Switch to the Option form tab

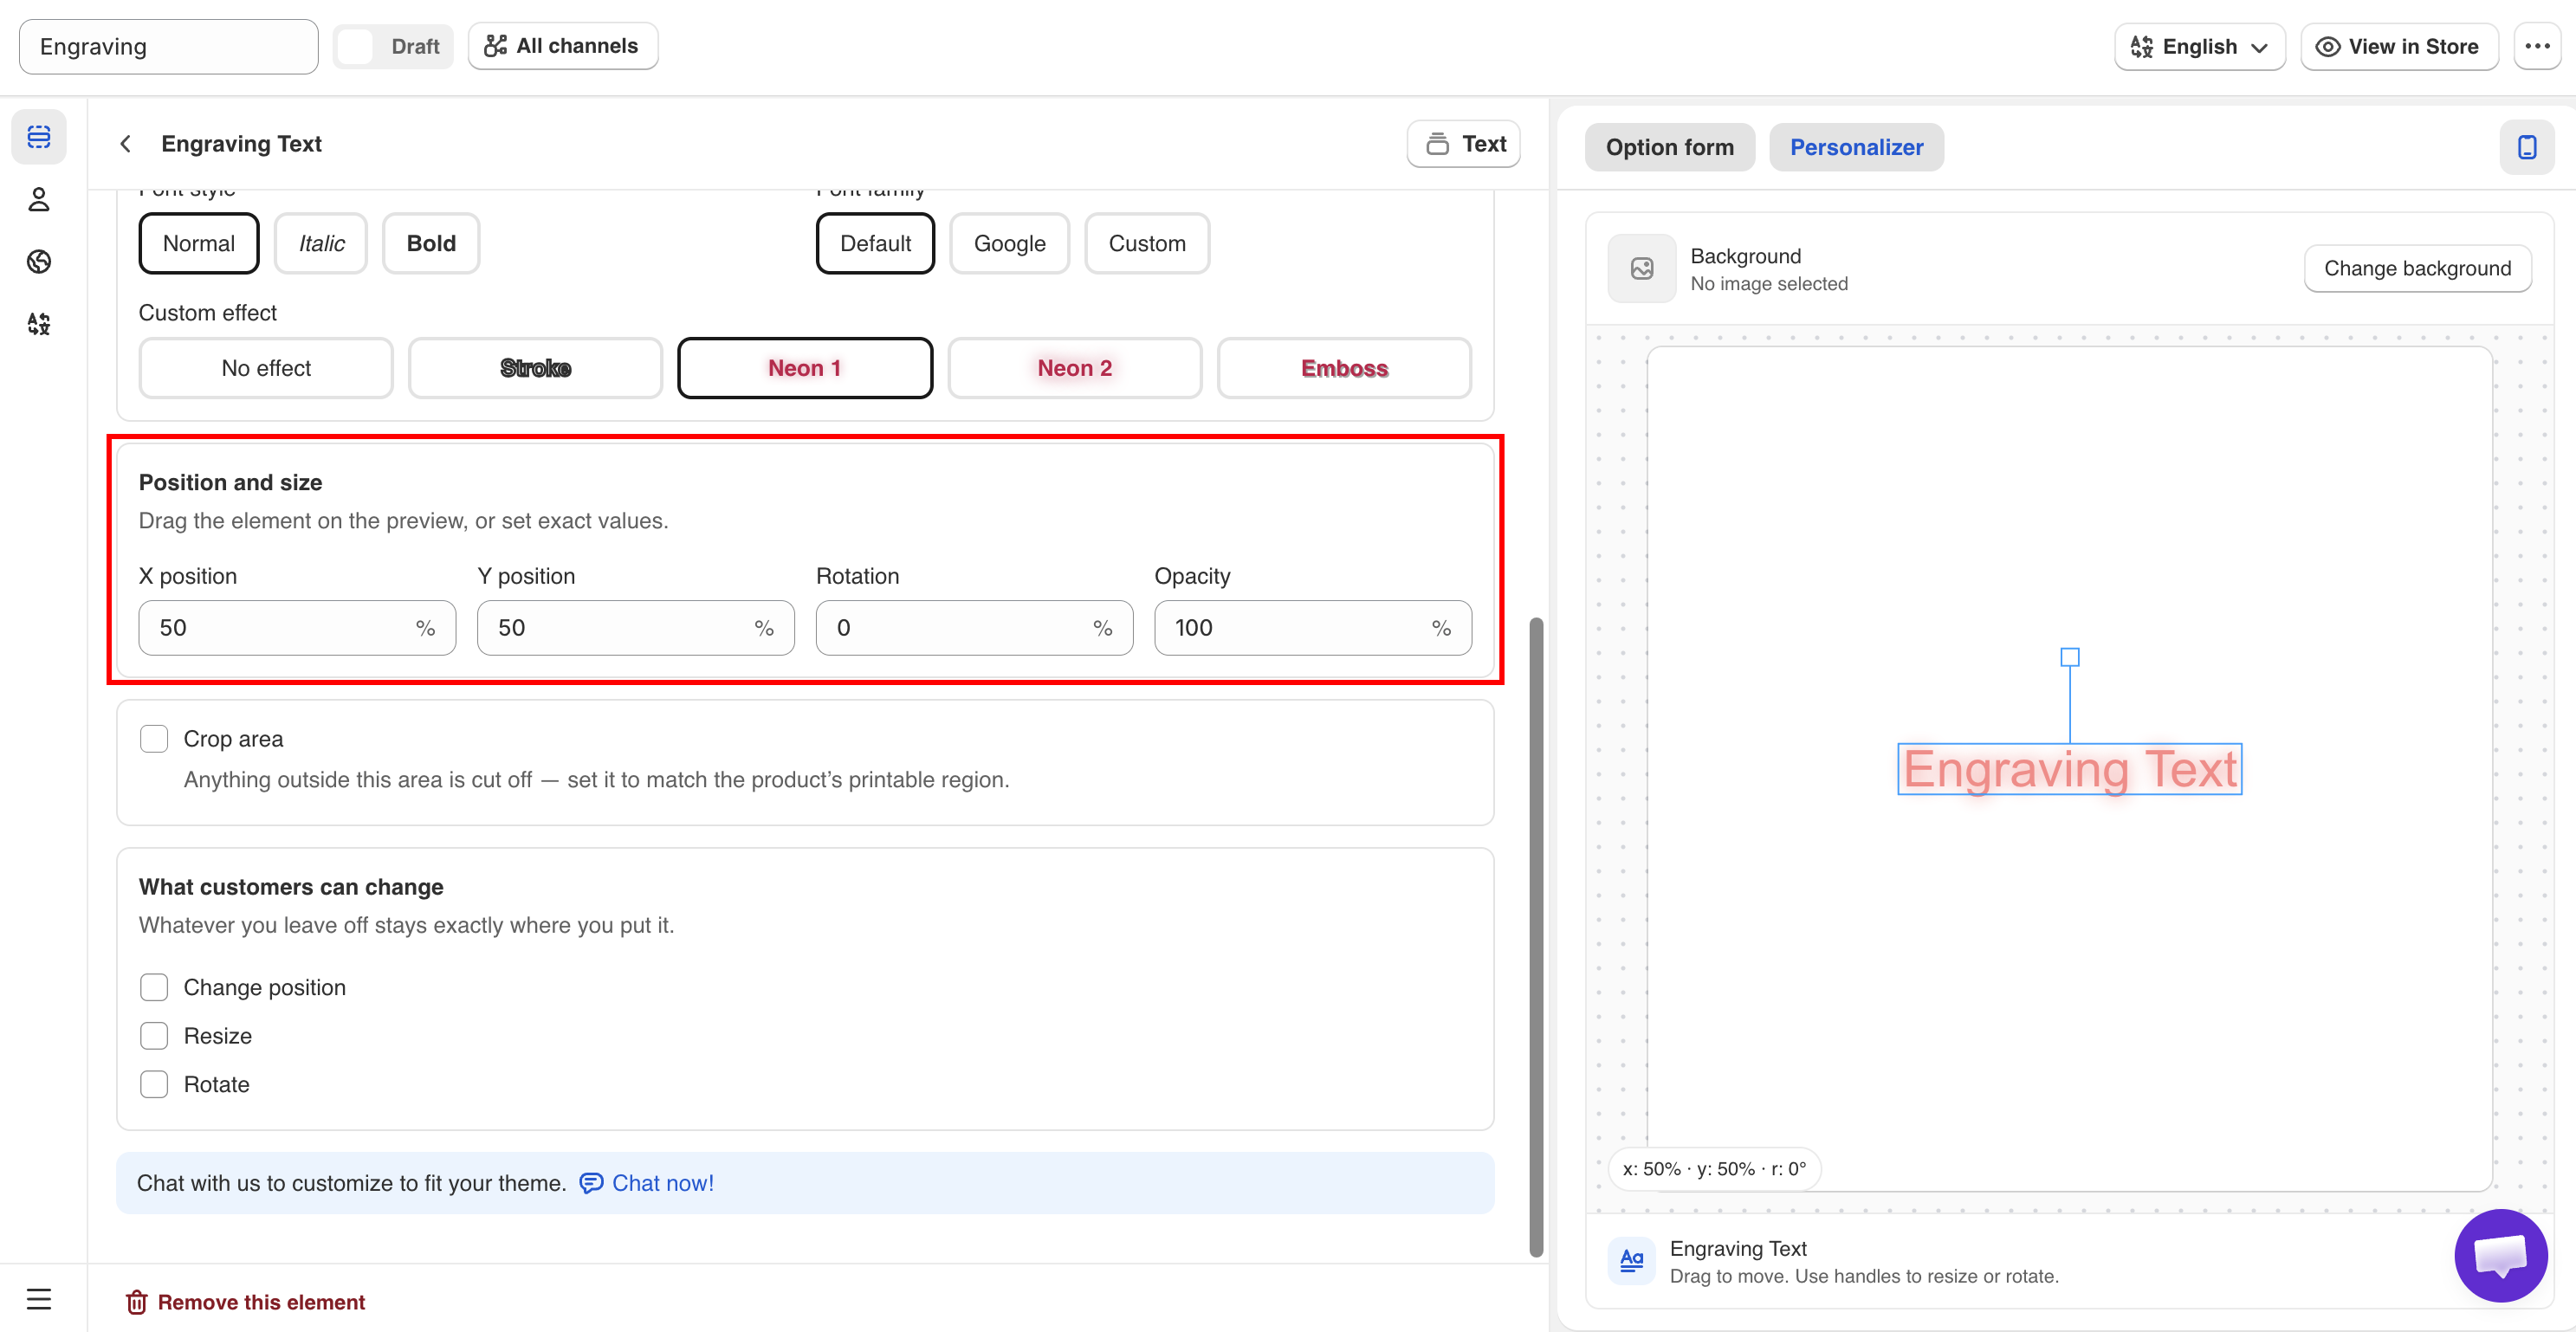click(1669, 147)
